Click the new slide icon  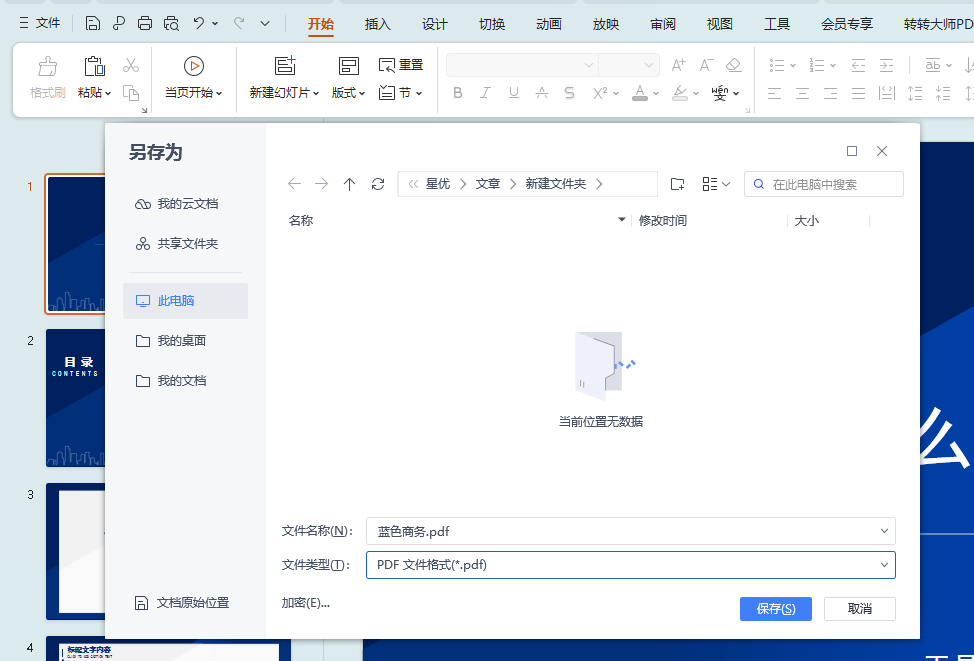[x=285, y=66]
